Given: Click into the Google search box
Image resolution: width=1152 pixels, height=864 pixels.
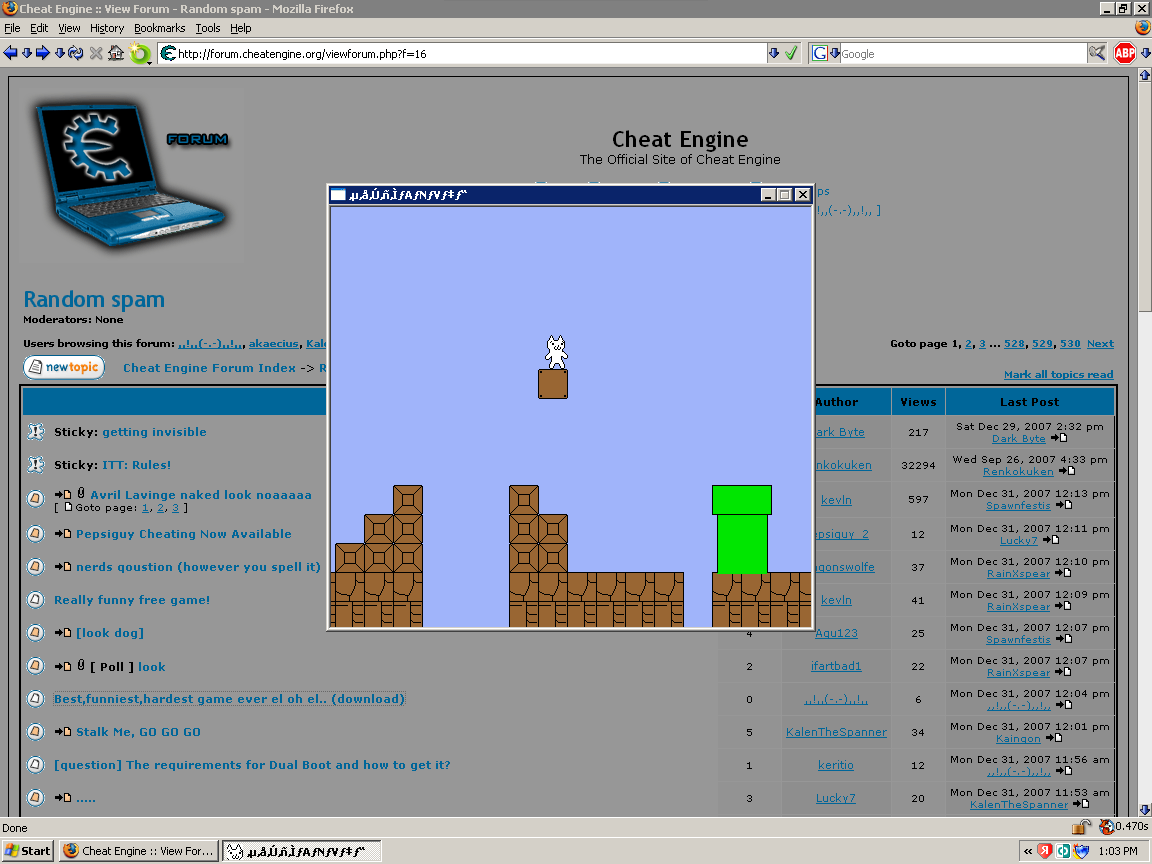Looking at the screenshot, I should [x=962, y=54].
